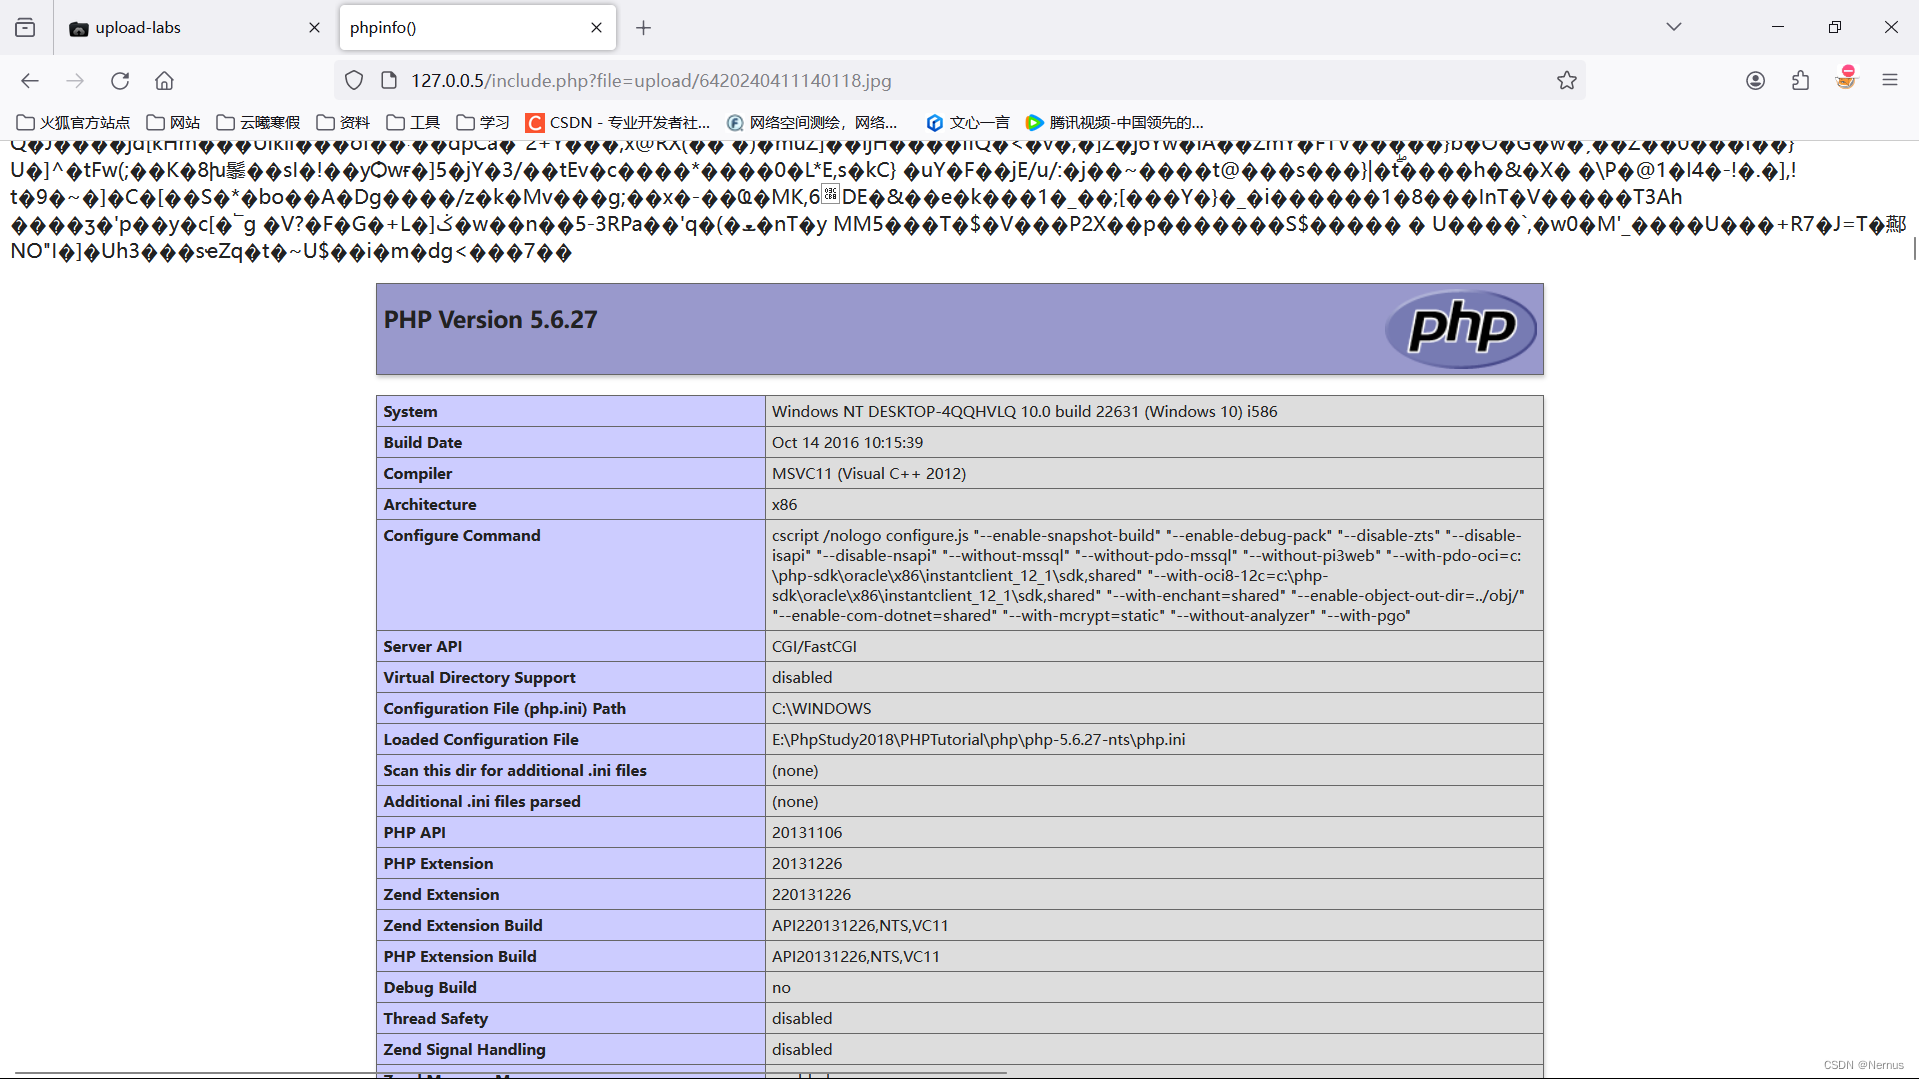Open 火狐官方站点 bookmark folder
The width and height of the screenshot is (1919, 1079).
pyautogui.click(x=73, y=123)
